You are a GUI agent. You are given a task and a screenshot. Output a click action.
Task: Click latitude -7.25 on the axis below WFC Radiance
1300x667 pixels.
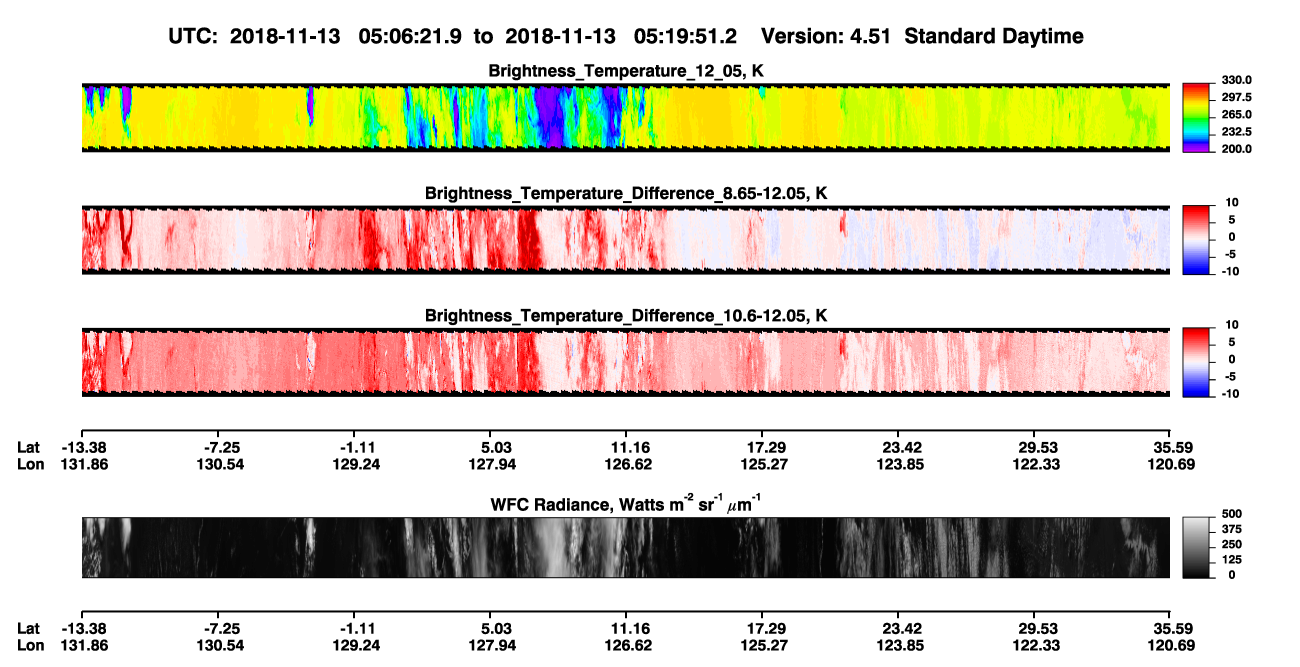pos(220,628)
